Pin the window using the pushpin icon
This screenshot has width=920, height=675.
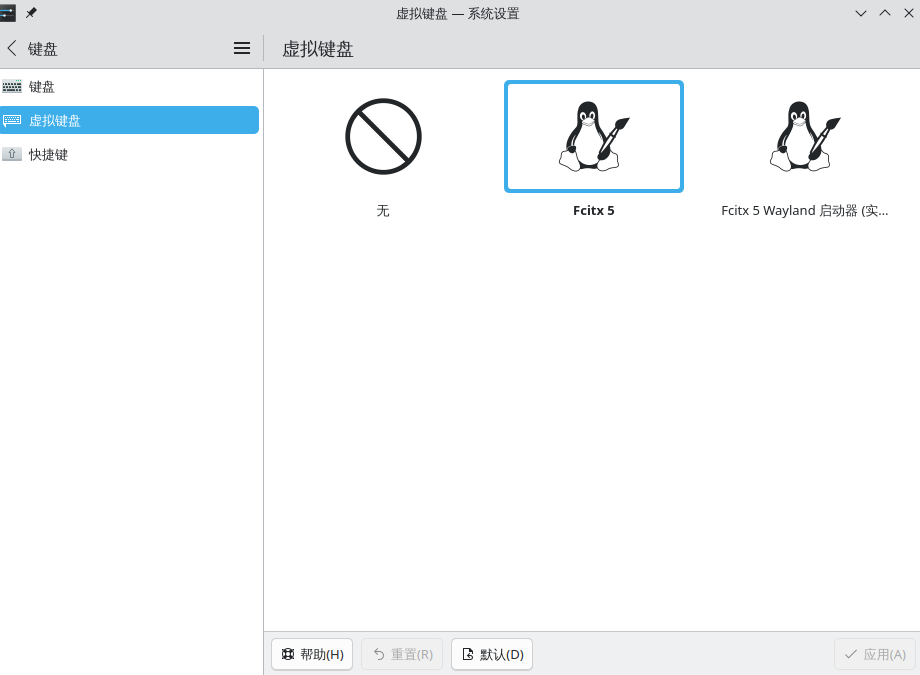[31, 13]
